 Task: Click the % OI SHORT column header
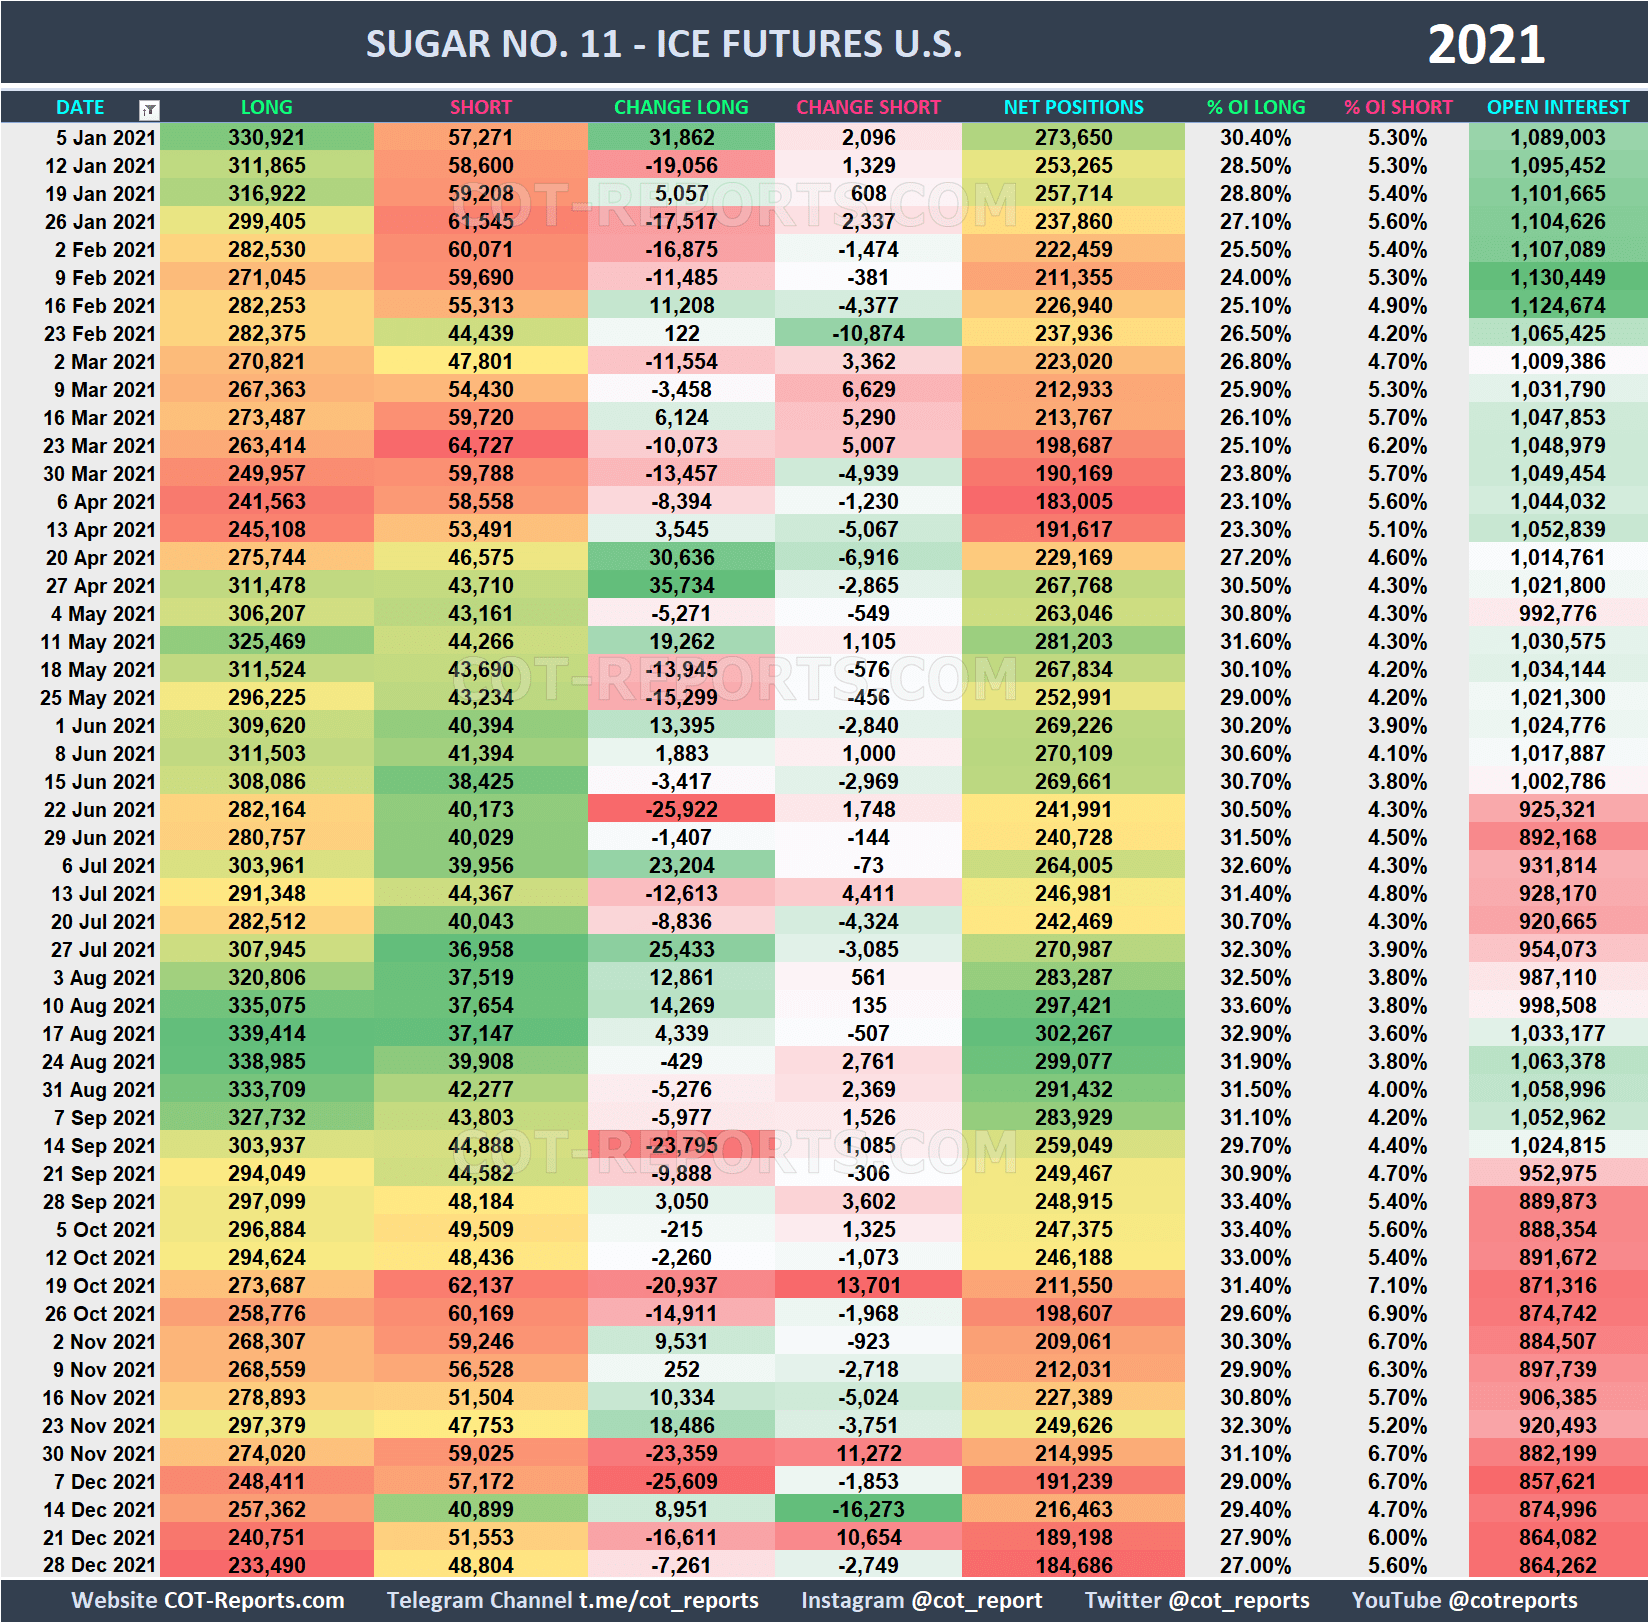click(1398, 107)
